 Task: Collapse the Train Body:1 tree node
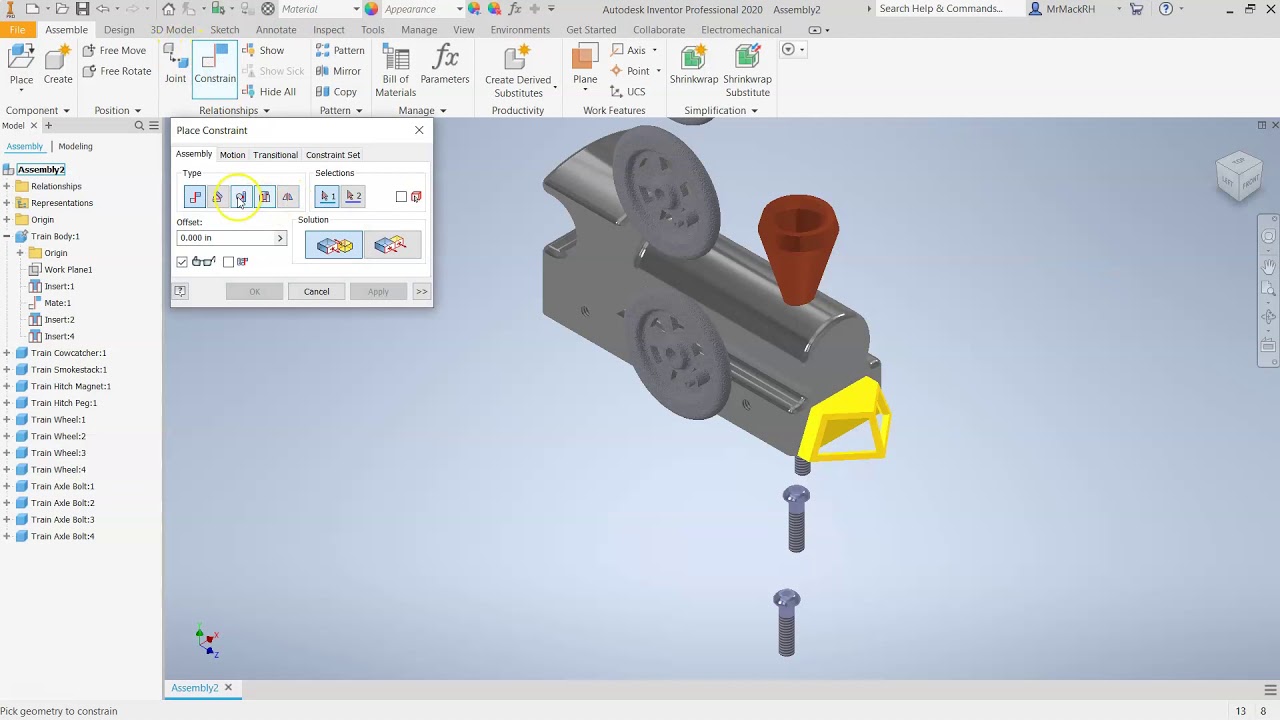coord(7,236)
